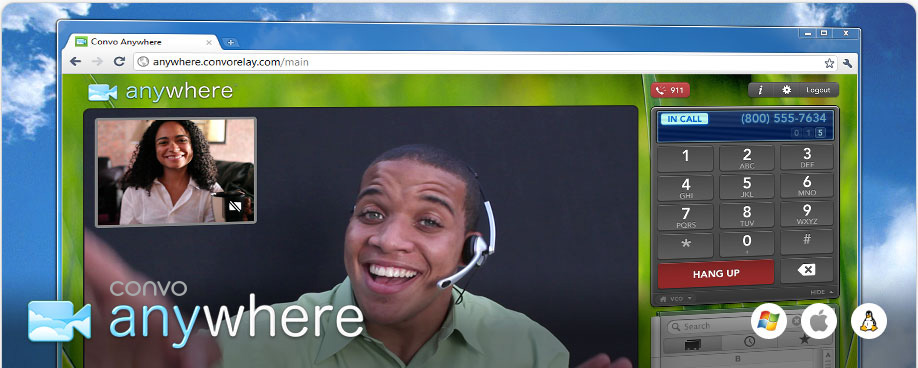Toggle privacy icon on self-view video

pos(235,206)
